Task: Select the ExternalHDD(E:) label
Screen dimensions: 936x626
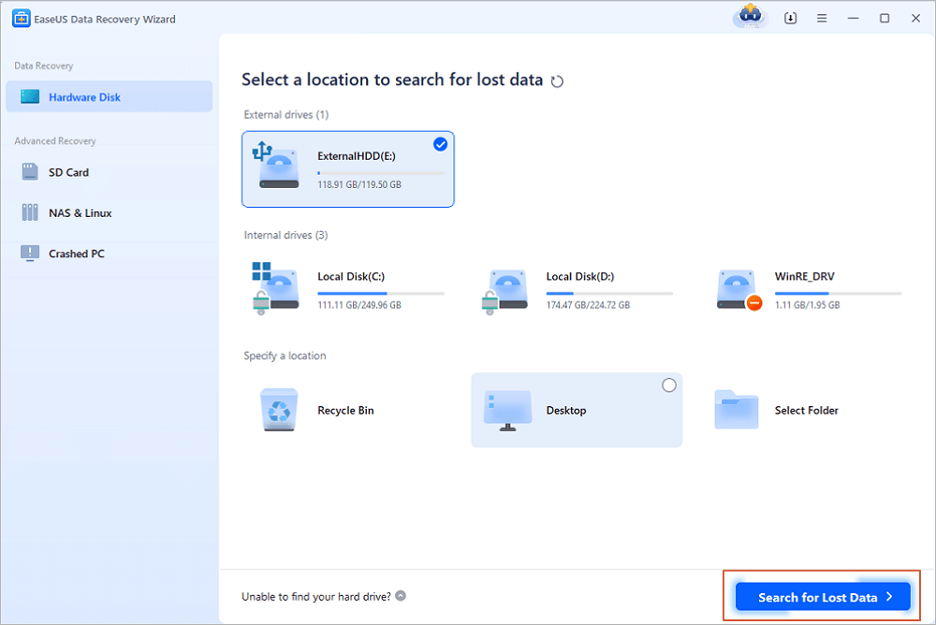Action: [x=356, y=156]
